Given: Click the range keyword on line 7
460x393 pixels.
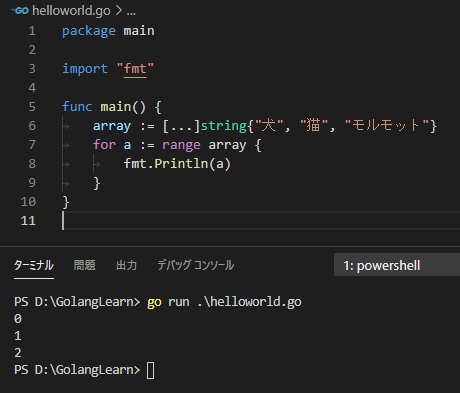Looking at the screenshot, I should [181, 145].
